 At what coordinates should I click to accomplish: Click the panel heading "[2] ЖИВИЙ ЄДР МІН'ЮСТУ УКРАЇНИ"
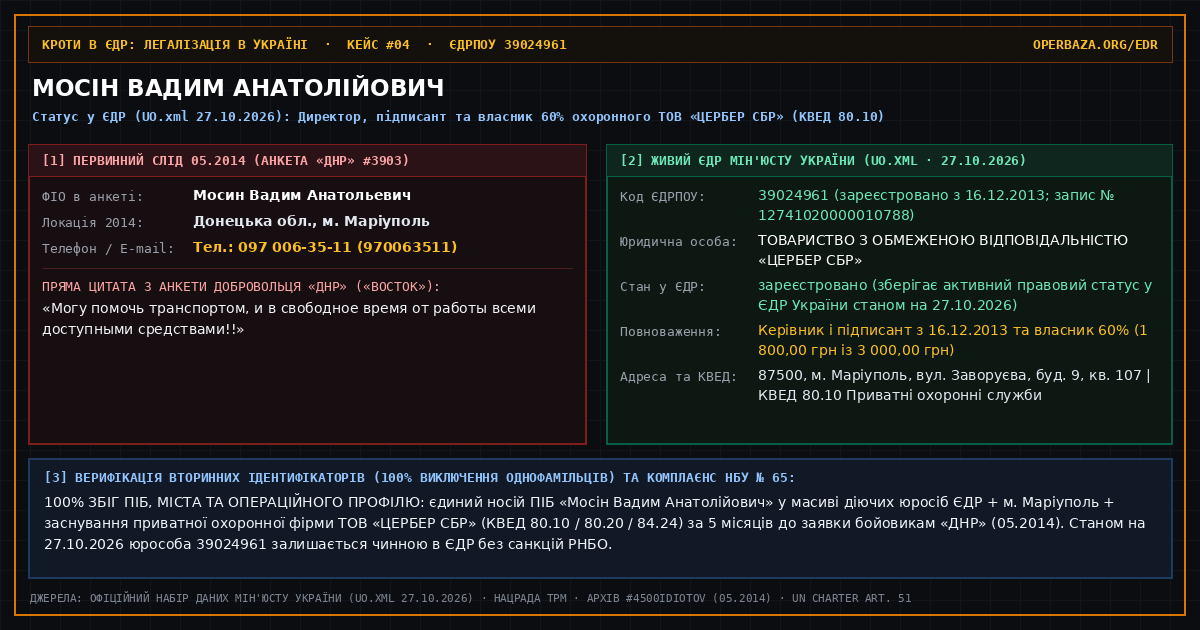[x=823, y=161]
